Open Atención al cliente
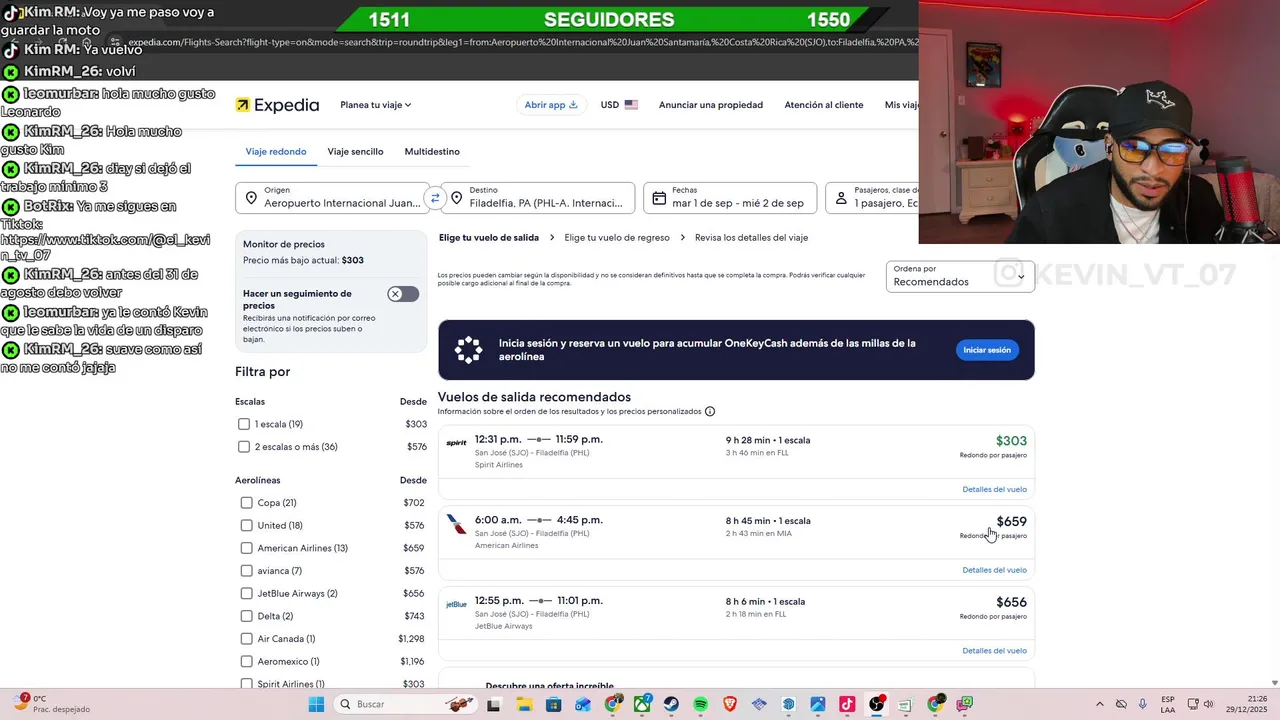Screen dimensions: 1280x720 pos(824,105)
